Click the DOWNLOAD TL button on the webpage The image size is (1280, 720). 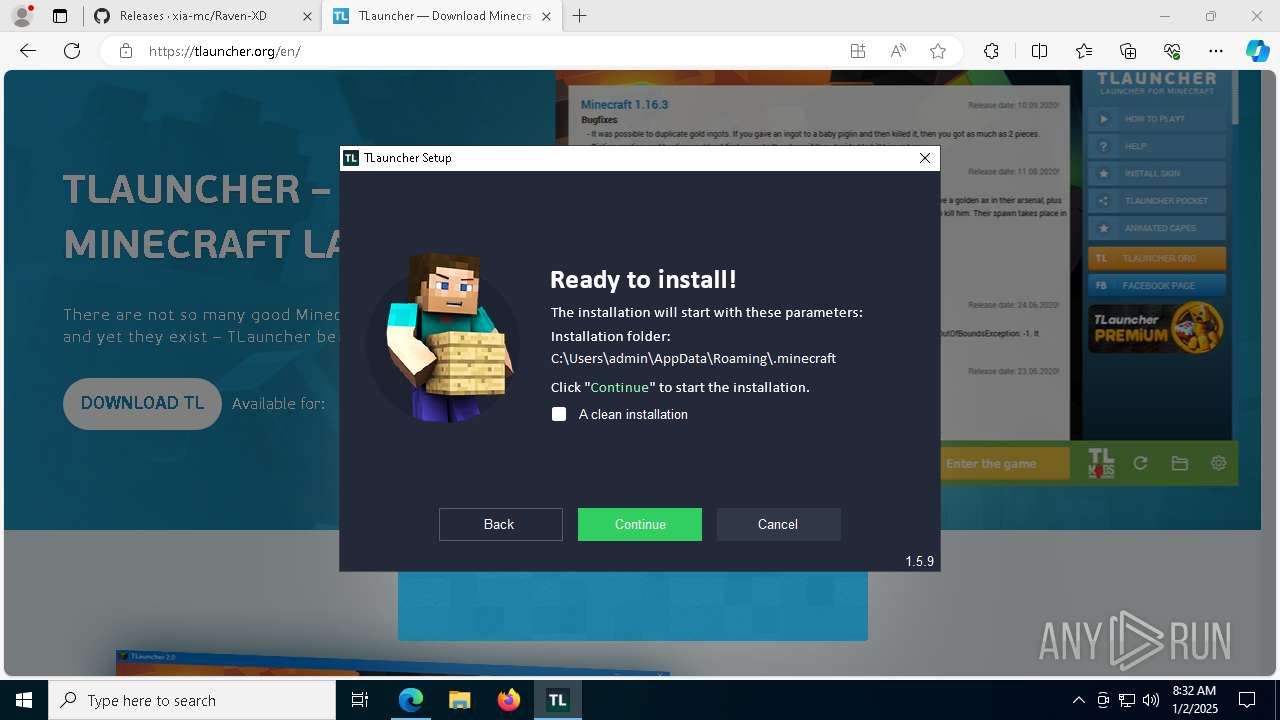[x=142, y=403]
